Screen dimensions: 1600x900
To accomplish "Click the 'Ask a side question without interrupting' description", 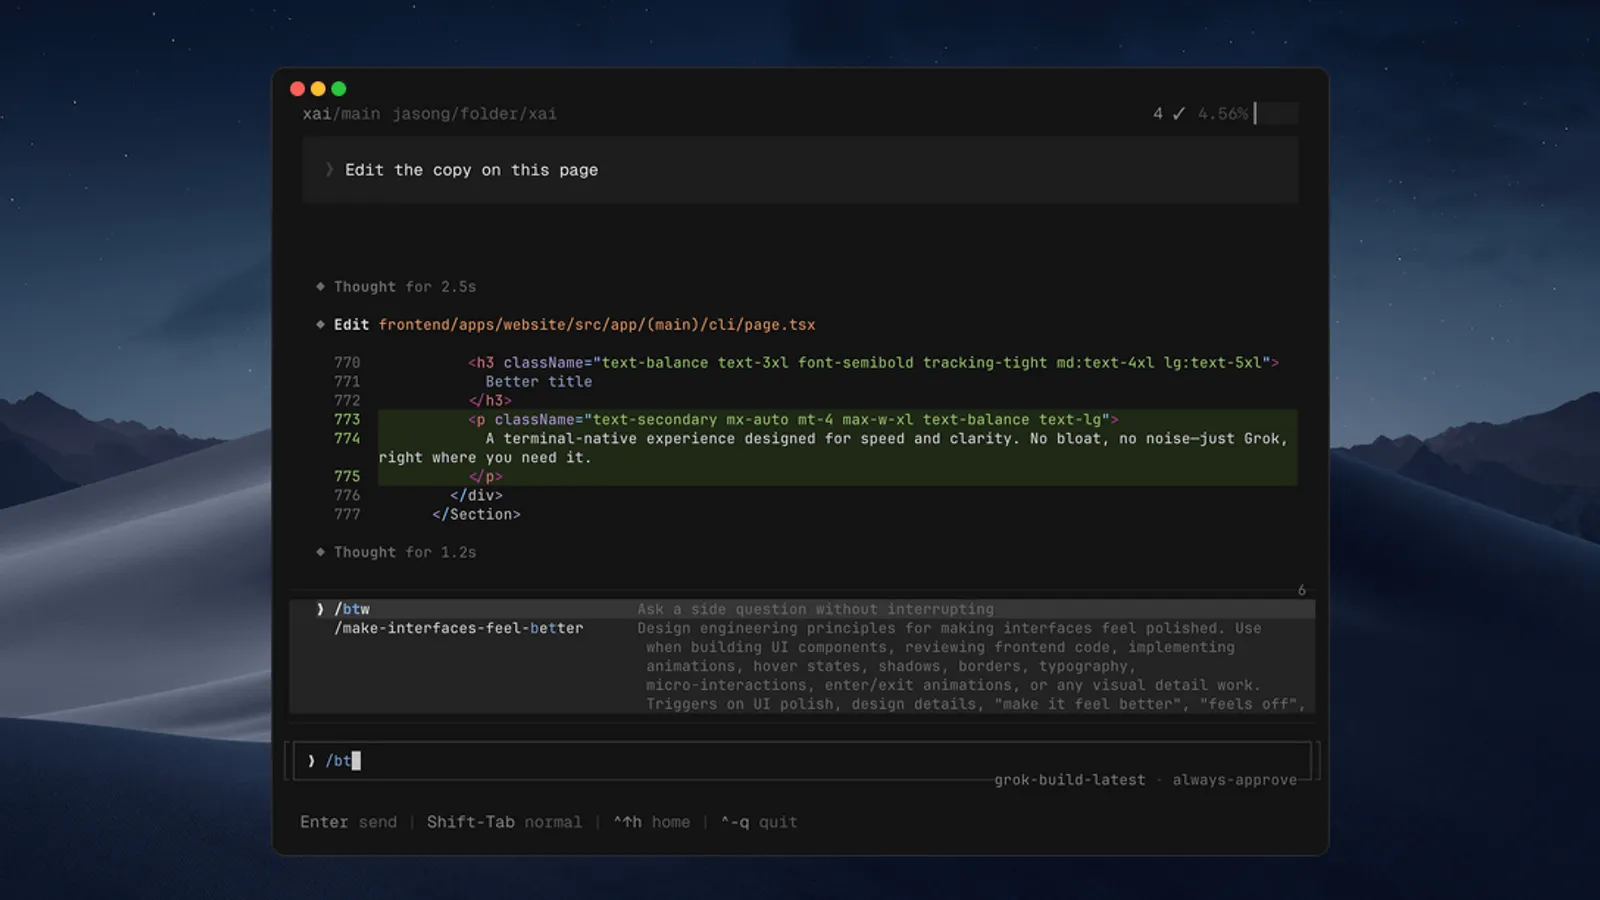I will 816,609.
